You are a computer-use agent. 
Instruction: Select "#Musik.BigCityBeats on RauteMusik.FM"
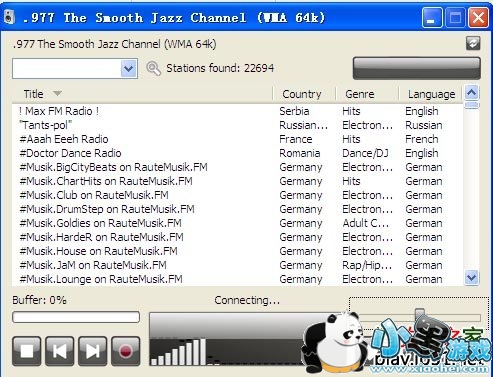pyautogui.click(x=237, y=167)
